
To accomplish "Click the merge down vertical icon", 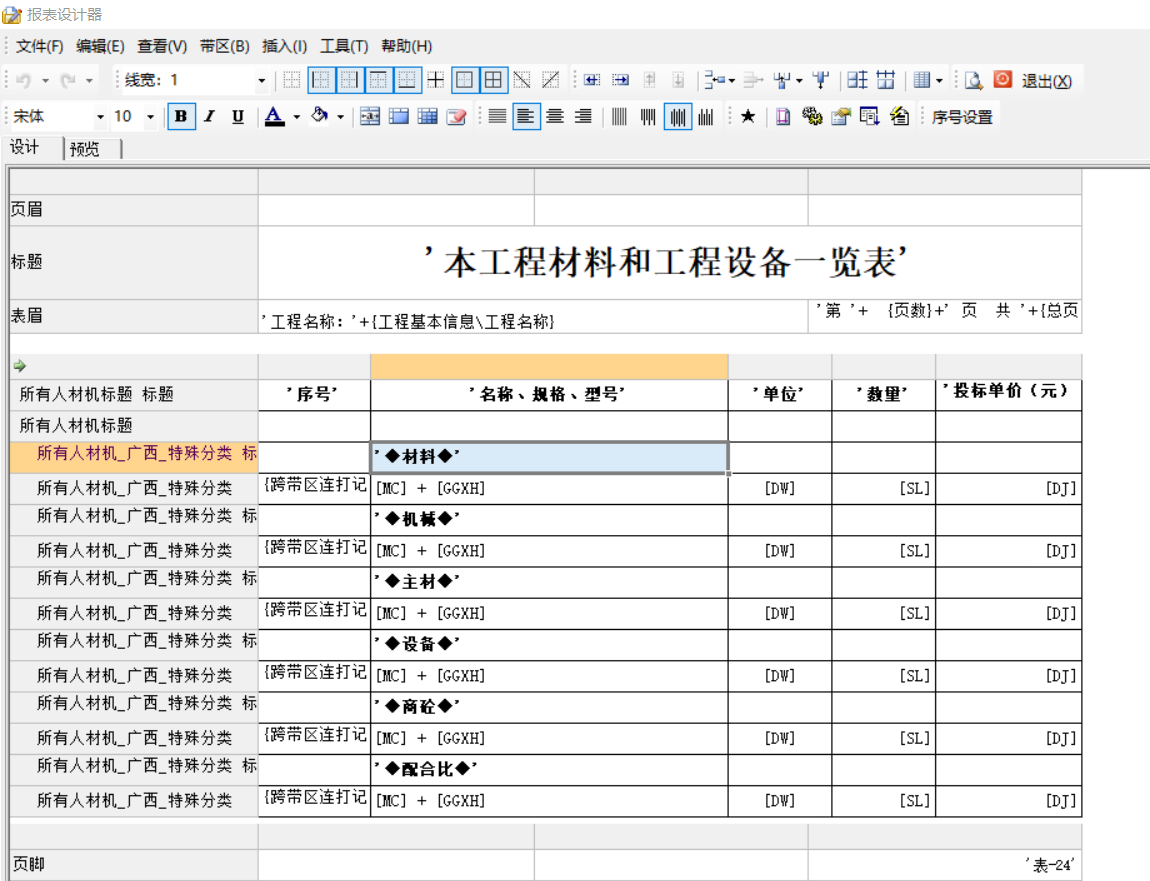I will (821, 80).
